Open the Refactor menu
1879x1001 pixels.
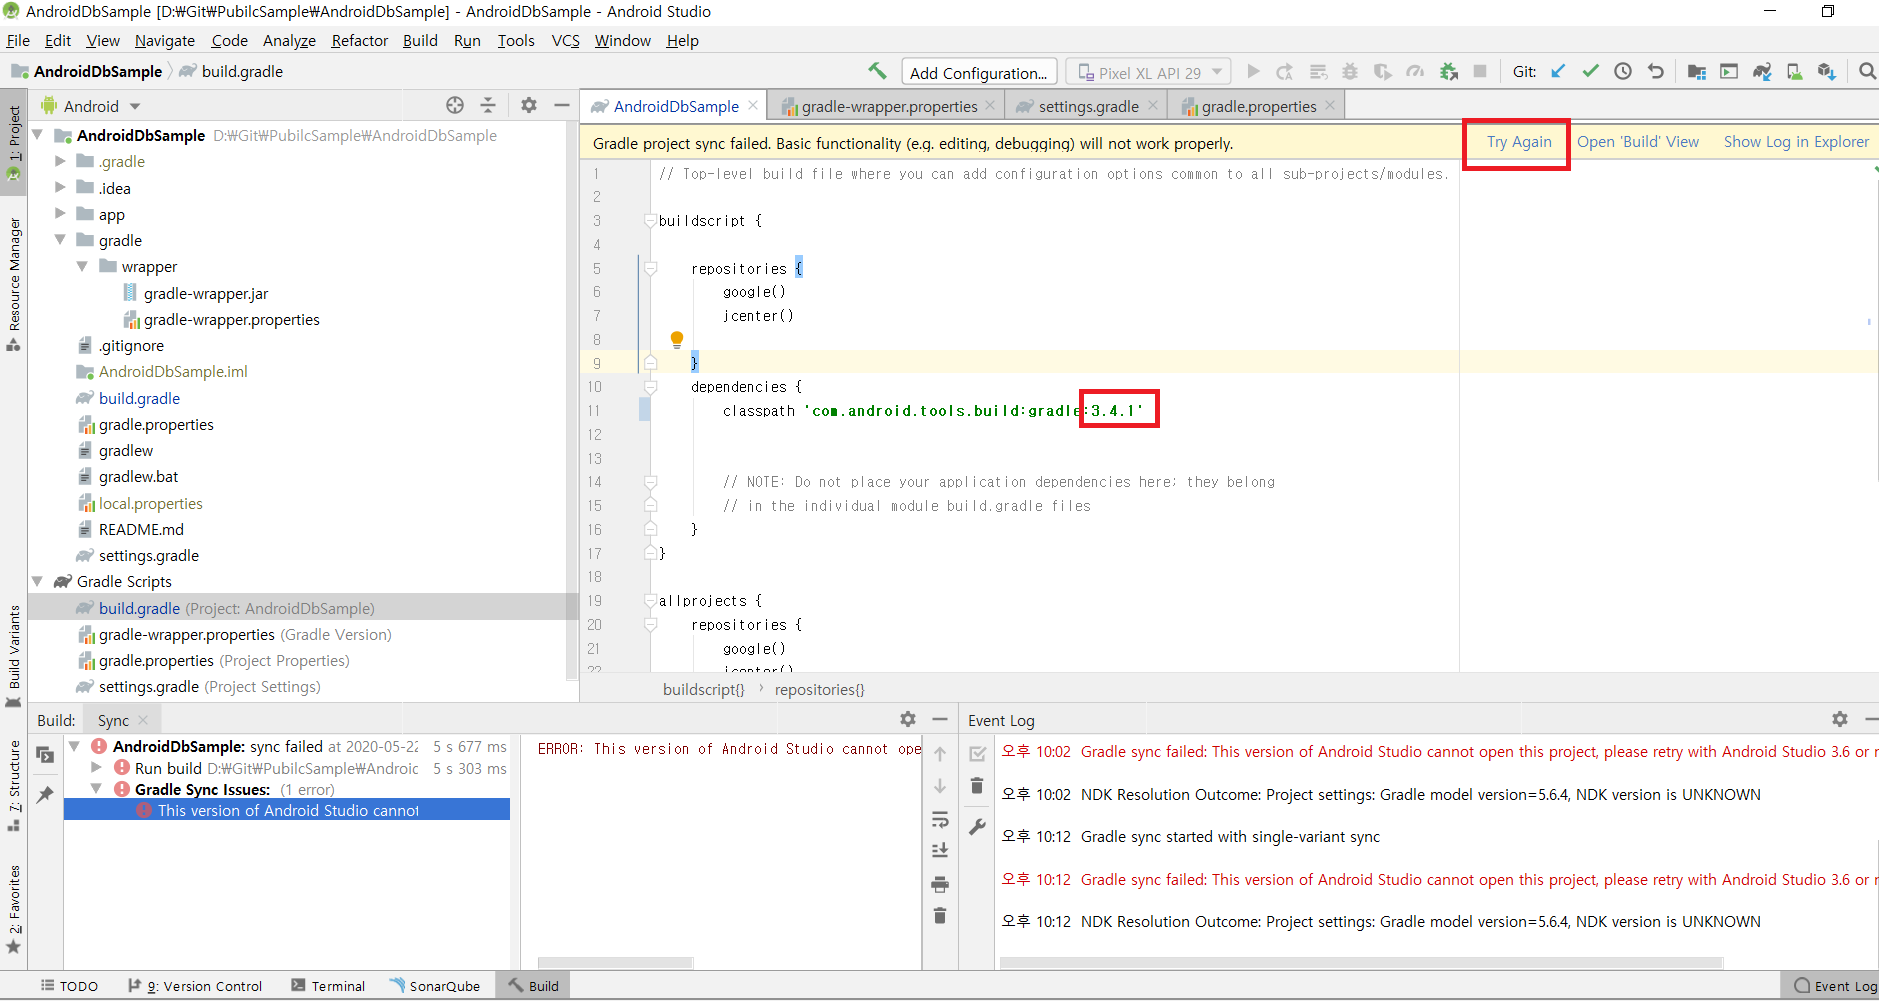pyautogui.click(x=359, y=40)
